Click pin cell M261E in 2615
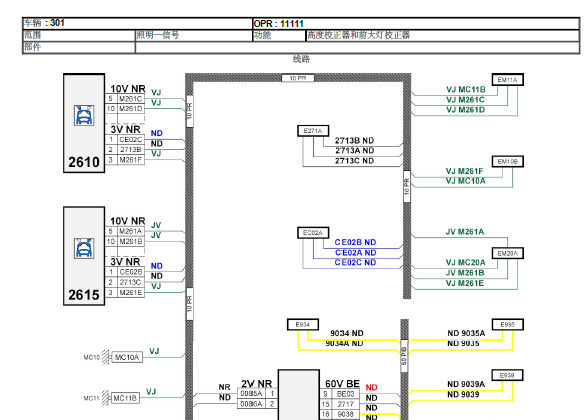This screenshot has width=585, height=420. (x=131, y=292)
